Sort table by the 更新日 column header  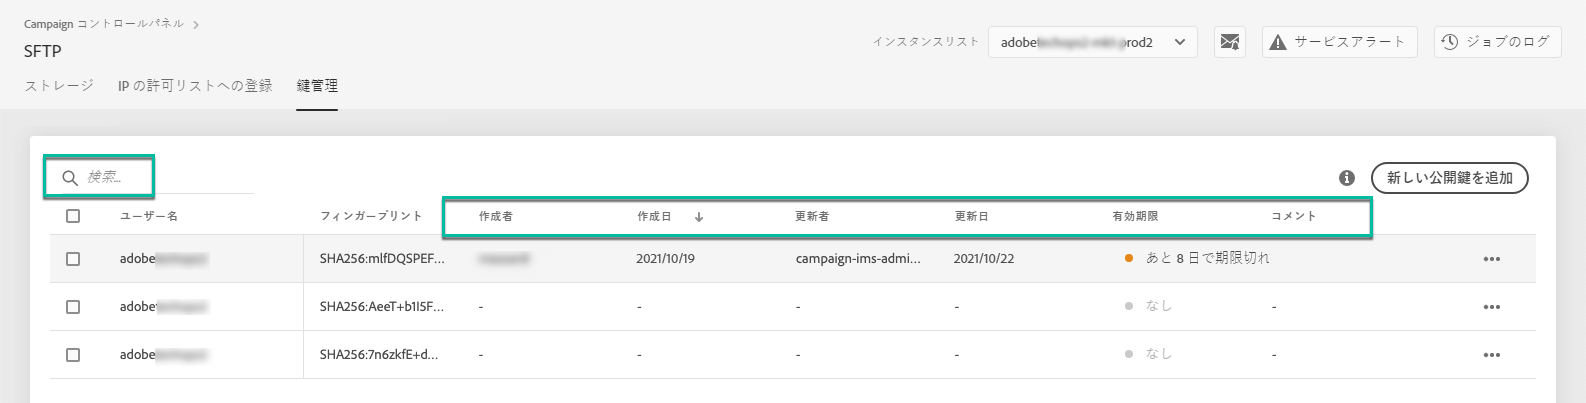pyautogui.click(x=971, y=216)
